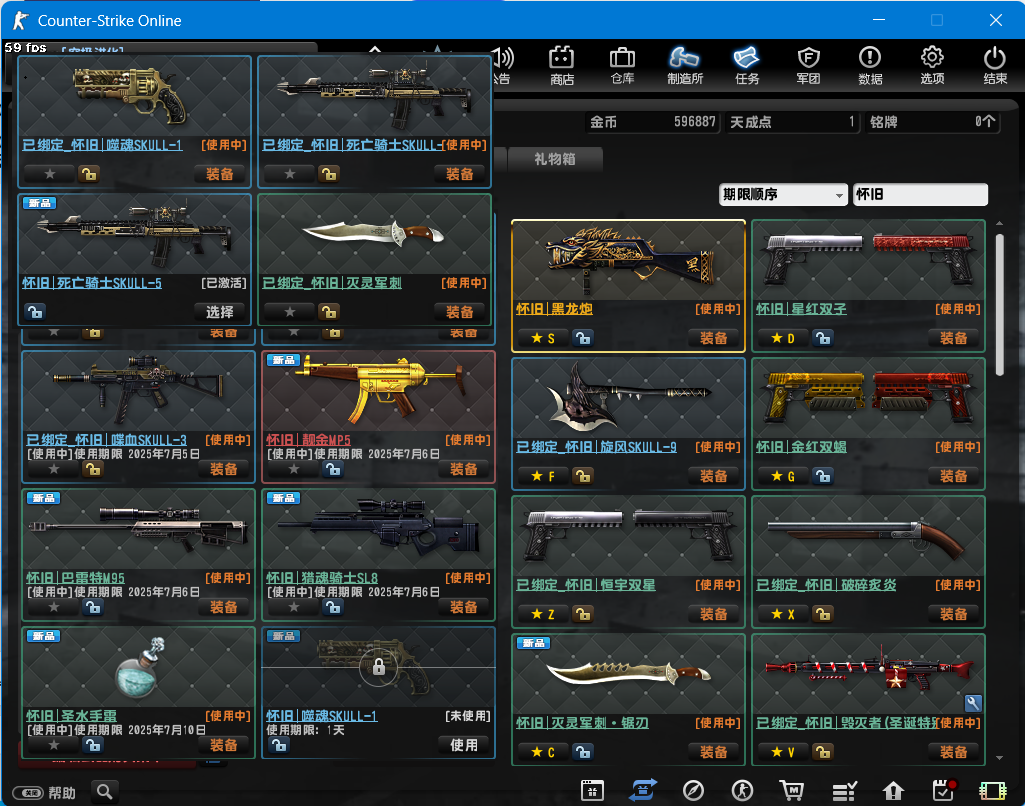
Task: Click the ★ Z slot on 恒宇双星
Action: pyautogui.click(x=543, y=614)
